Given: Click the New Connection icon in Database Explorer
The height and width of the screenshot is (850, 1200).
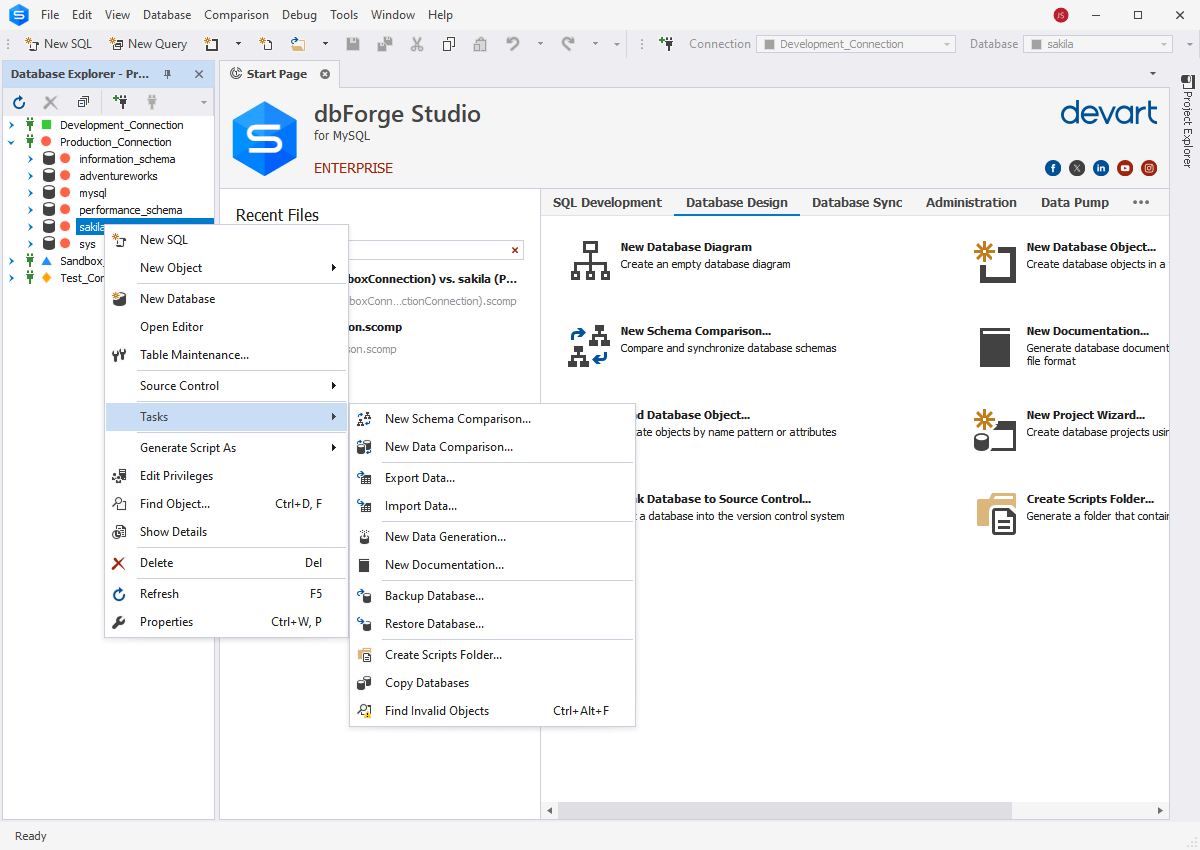Looking at the screenshot, I should pos(120,101).
